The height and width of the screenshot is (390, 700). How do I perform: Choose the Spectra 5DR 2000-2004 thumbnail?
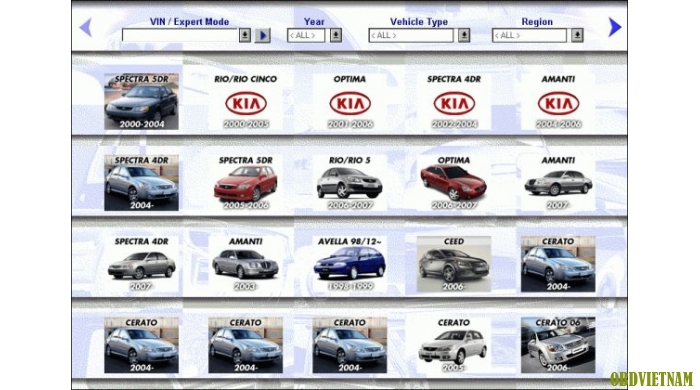point(142,102)
